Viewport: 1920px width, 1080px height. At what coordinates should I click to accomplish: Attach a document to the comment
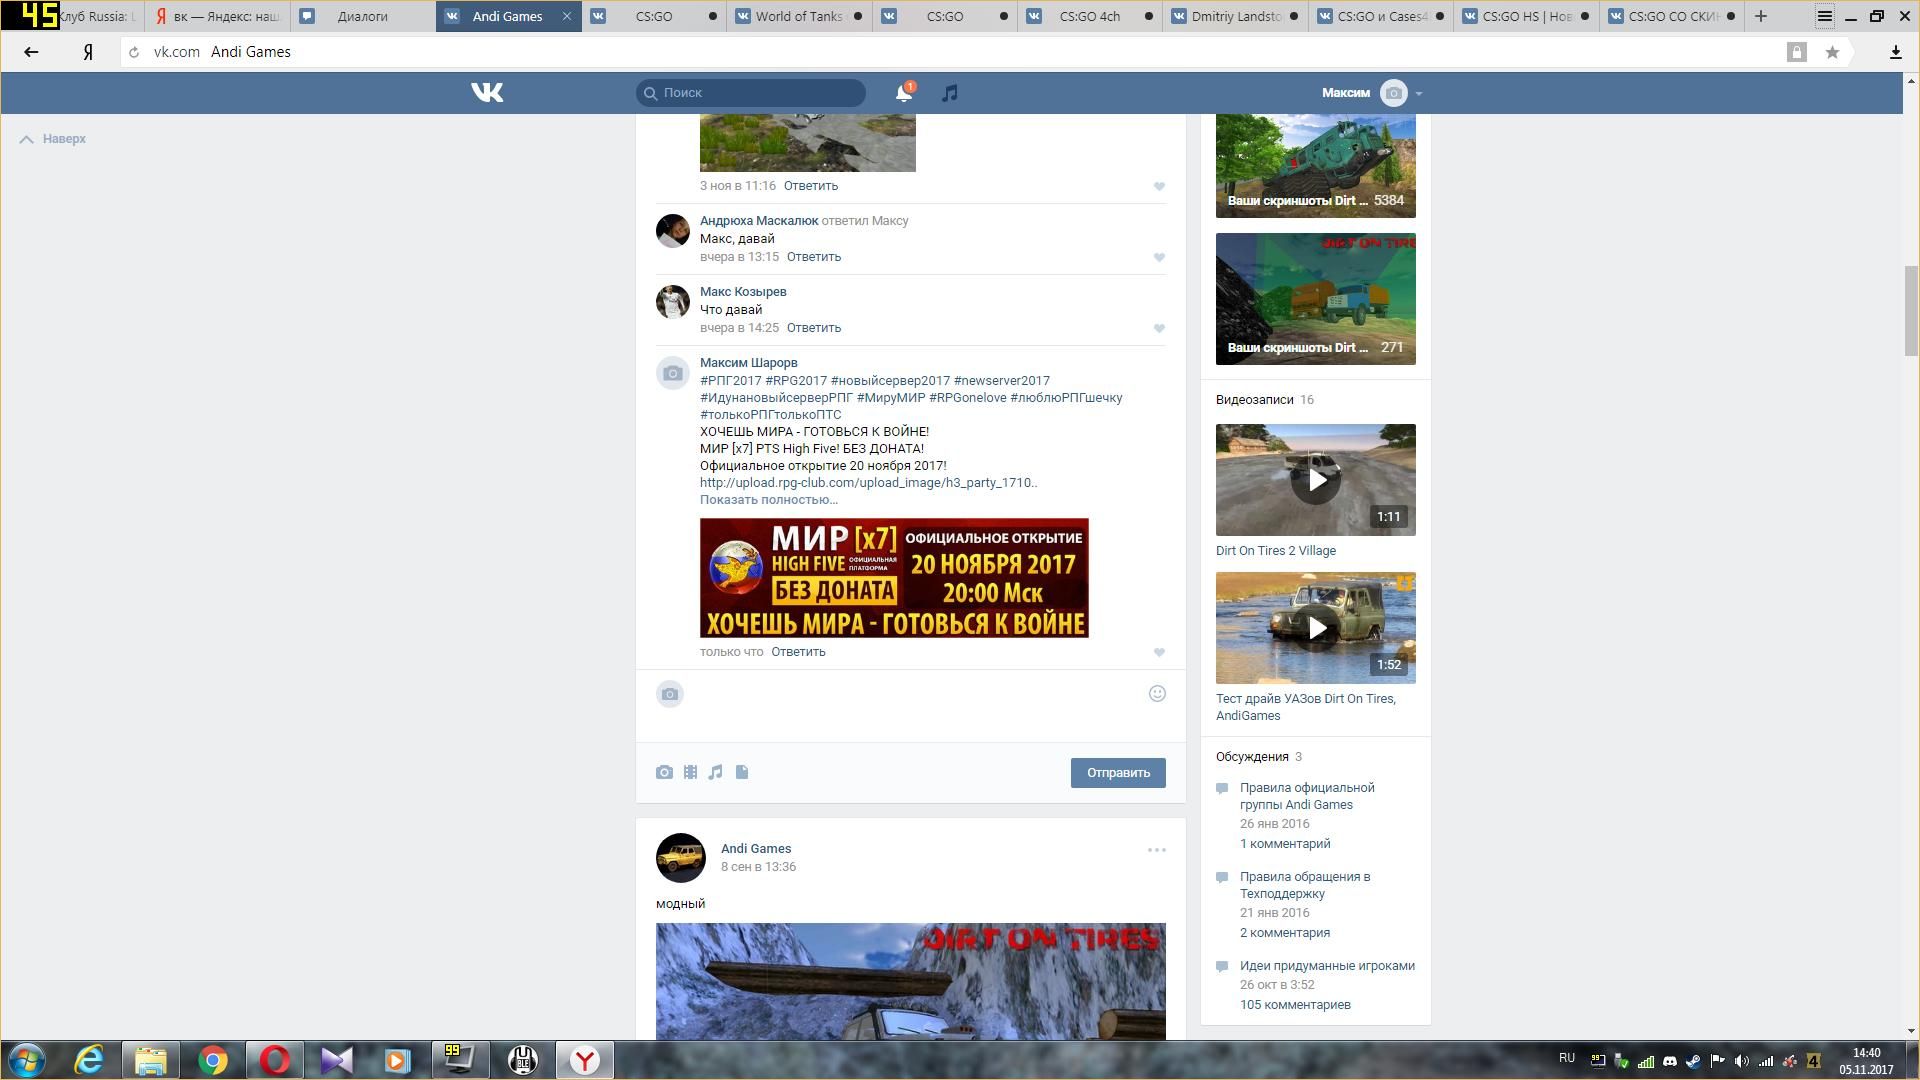click(742, 772)
